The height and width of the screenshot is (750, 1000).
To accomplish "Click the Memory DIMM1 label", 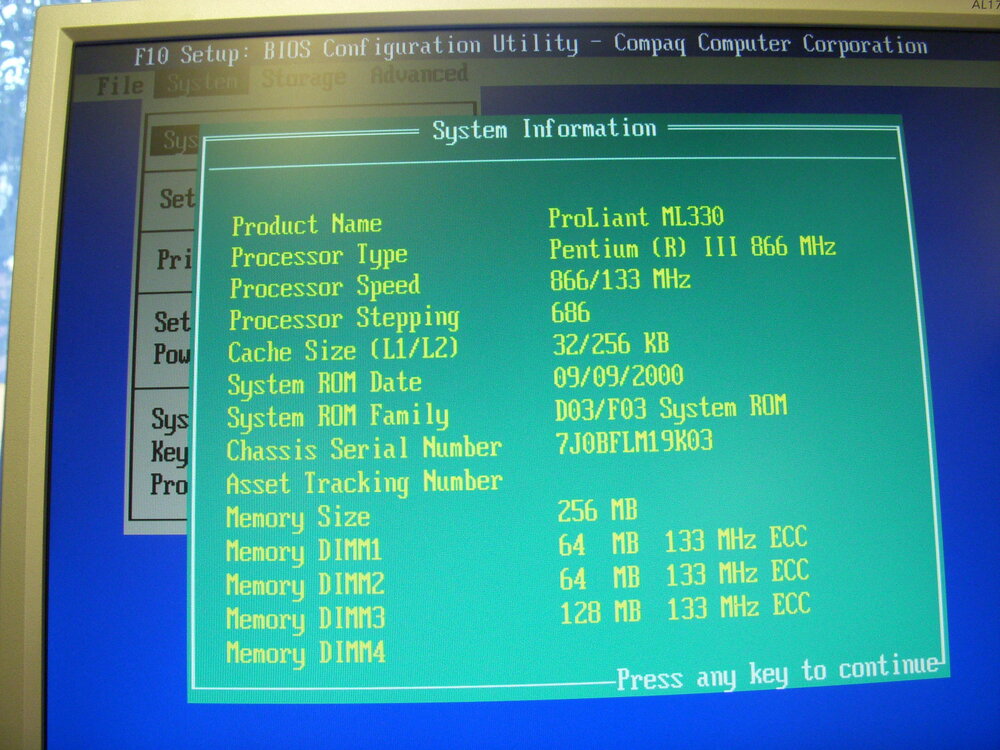I will [304, 551].
